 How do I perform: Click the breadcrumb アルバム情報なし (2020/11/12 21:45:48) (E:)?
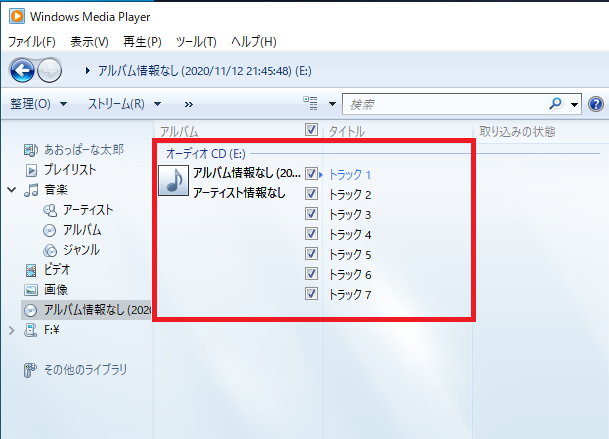(205, 71)
